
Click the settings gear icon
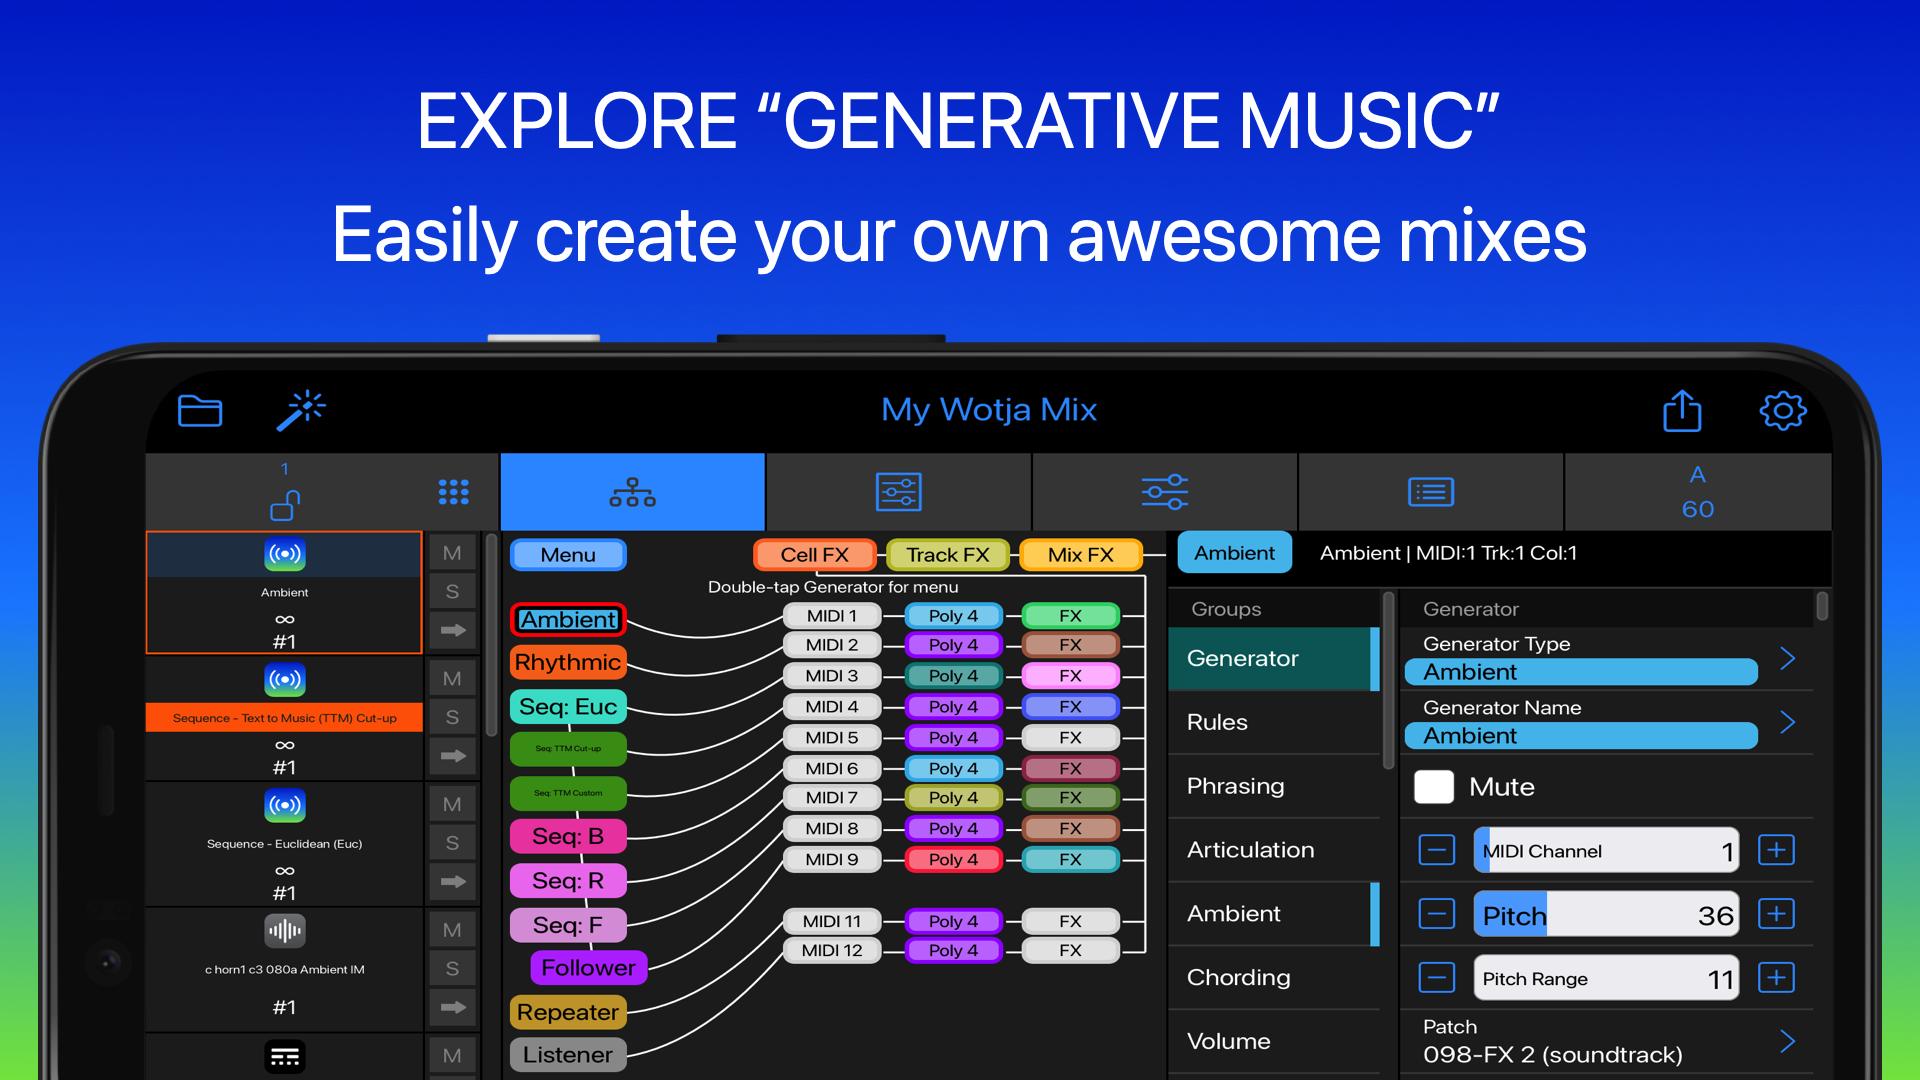(1782, 410)
